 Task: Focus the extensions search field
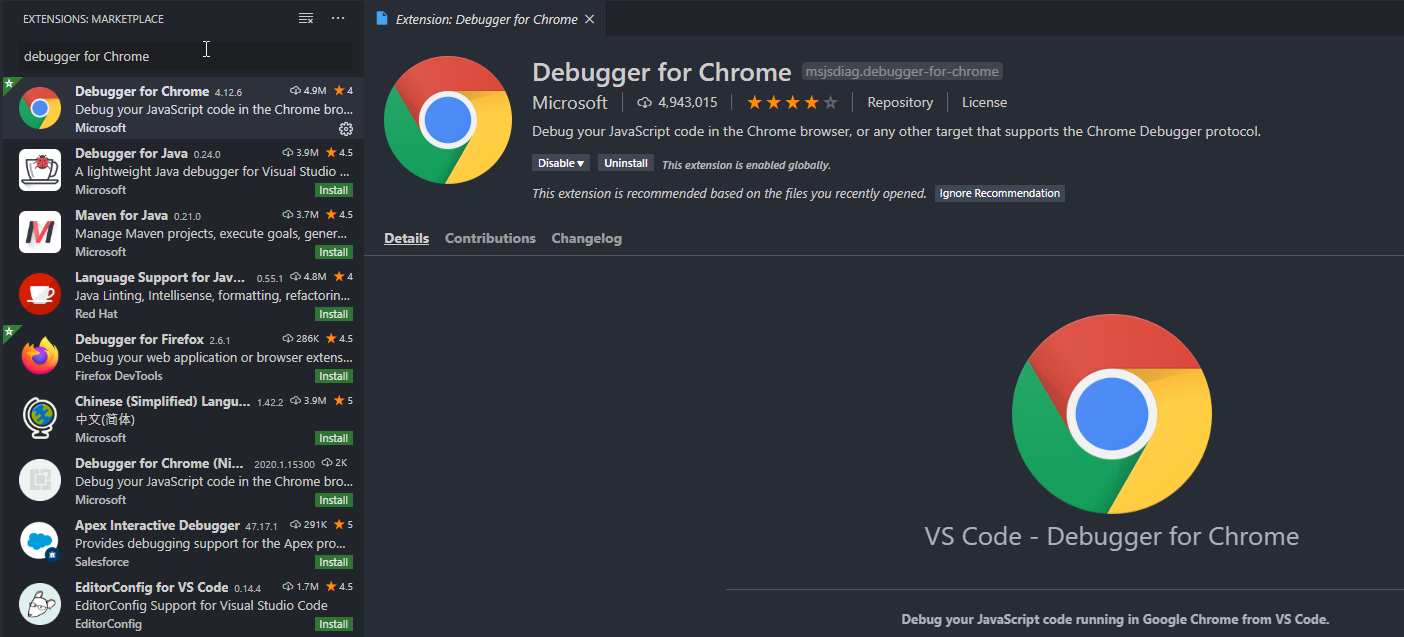coord(186,56)
